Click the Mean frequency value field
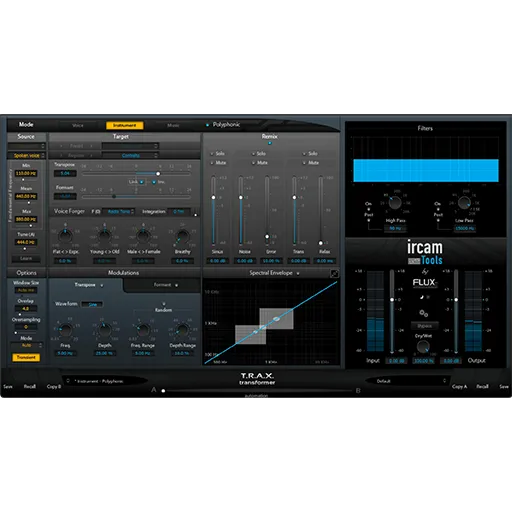 pyautogui.click(x=26, y=196)
